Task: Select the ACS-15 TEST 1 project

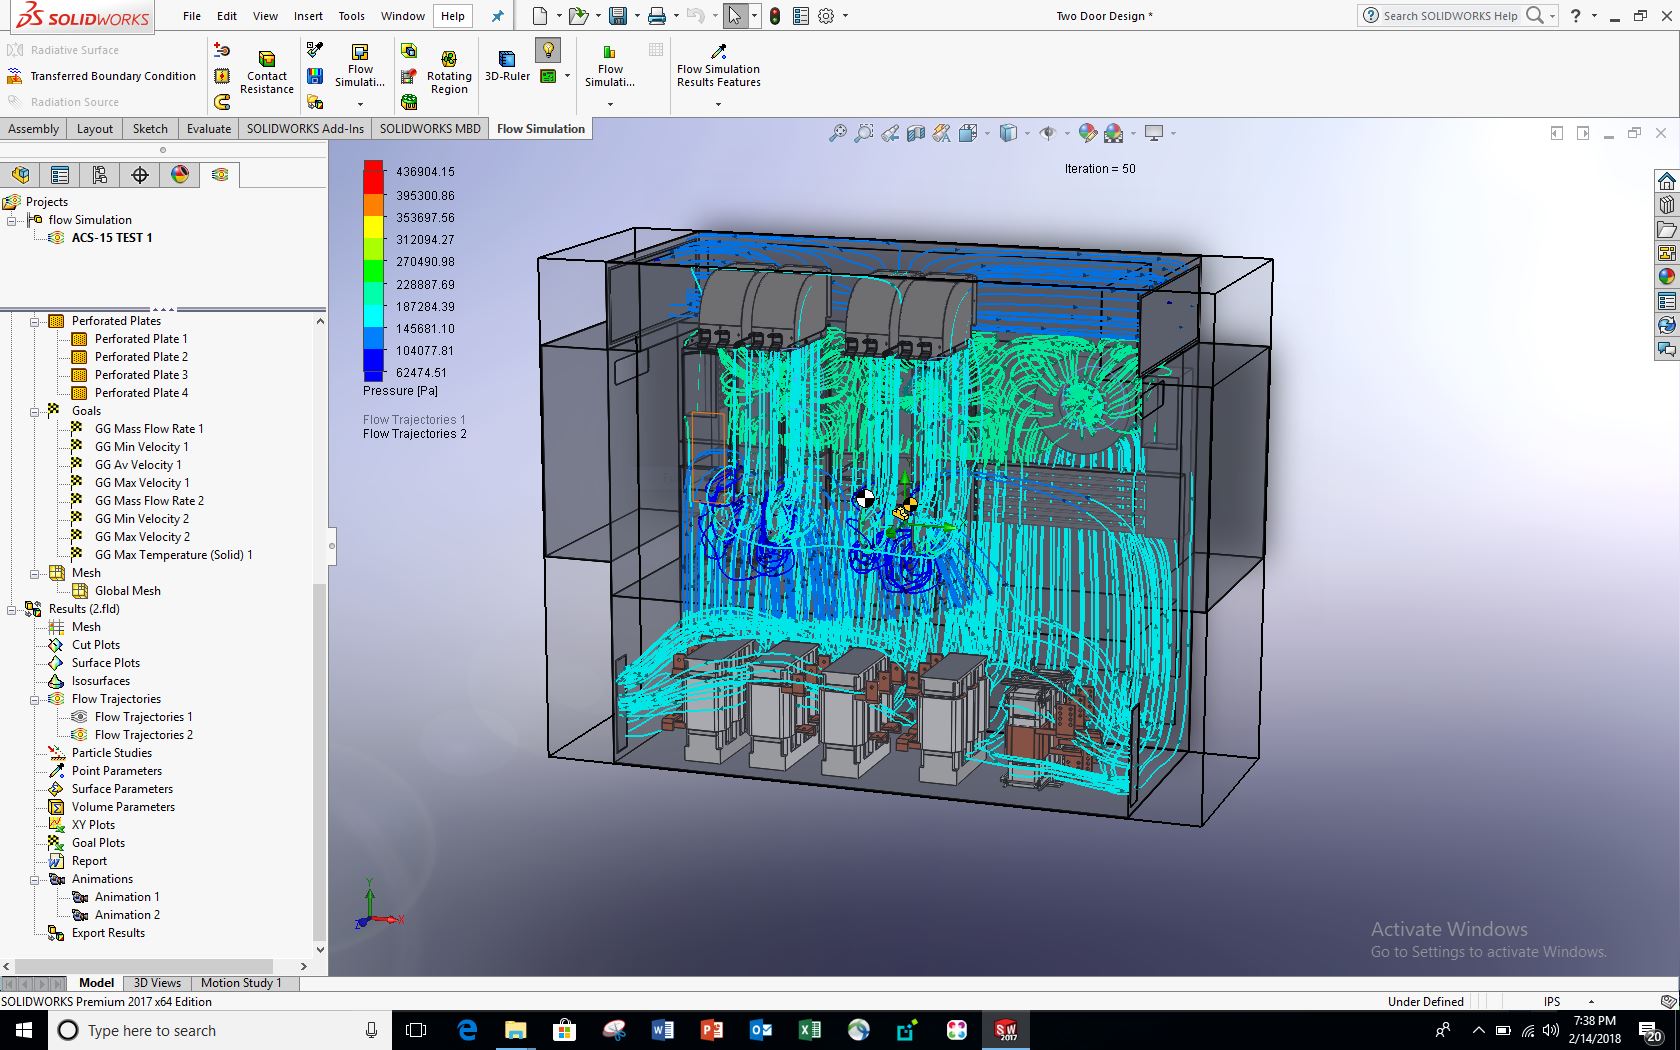Action: (x=112, y=238)
